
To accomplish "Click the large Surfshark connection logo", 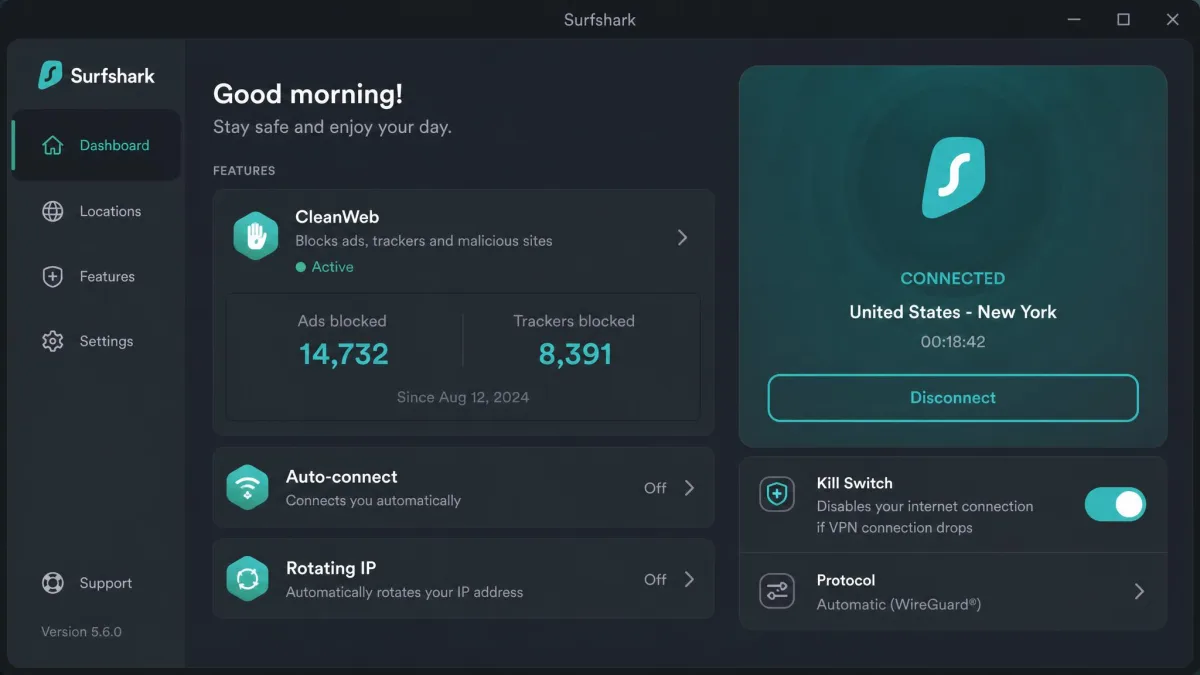I will pyautogui.click(x=953, y=178).
